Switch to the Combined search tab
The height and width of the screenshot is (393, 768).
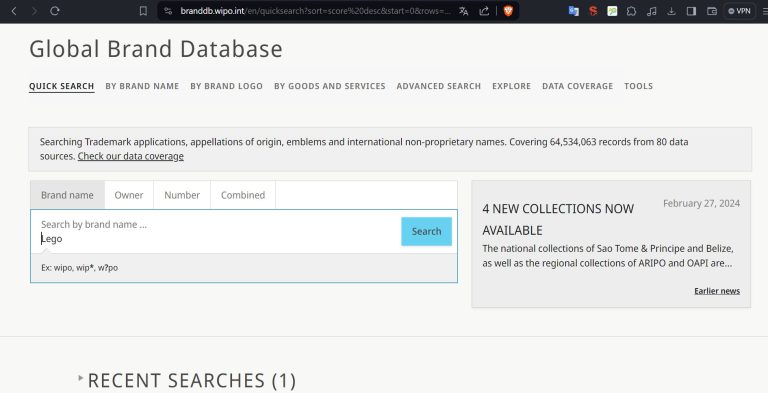243,195
